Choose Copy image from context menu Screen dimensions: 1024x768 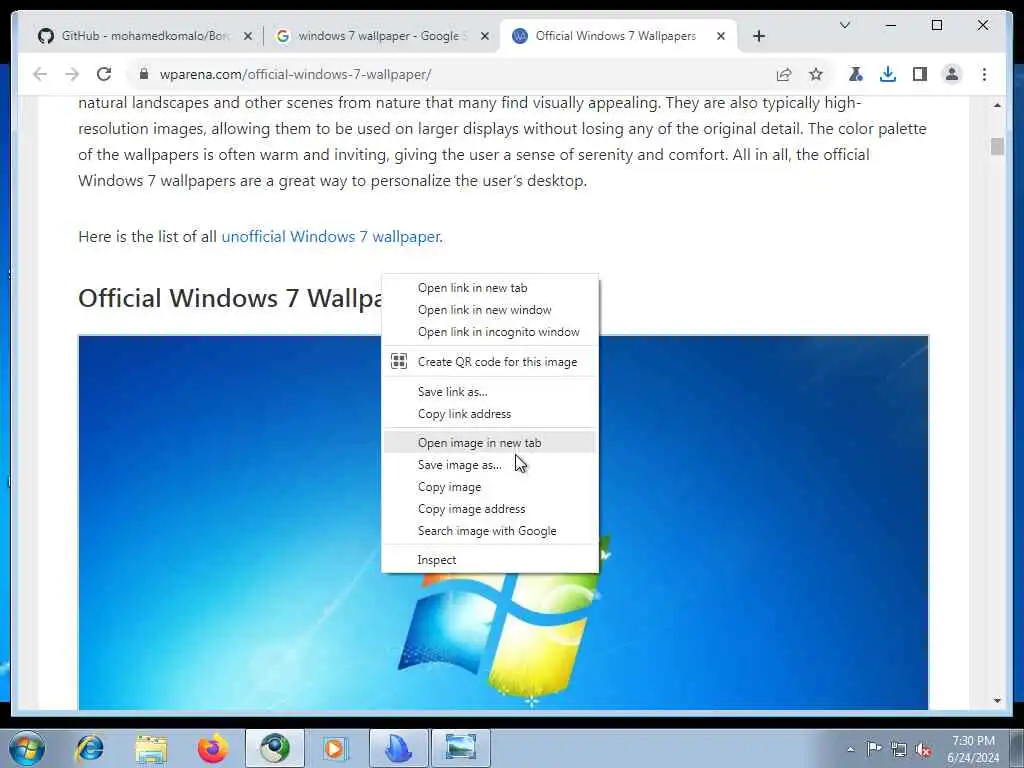tap(490, 487)
